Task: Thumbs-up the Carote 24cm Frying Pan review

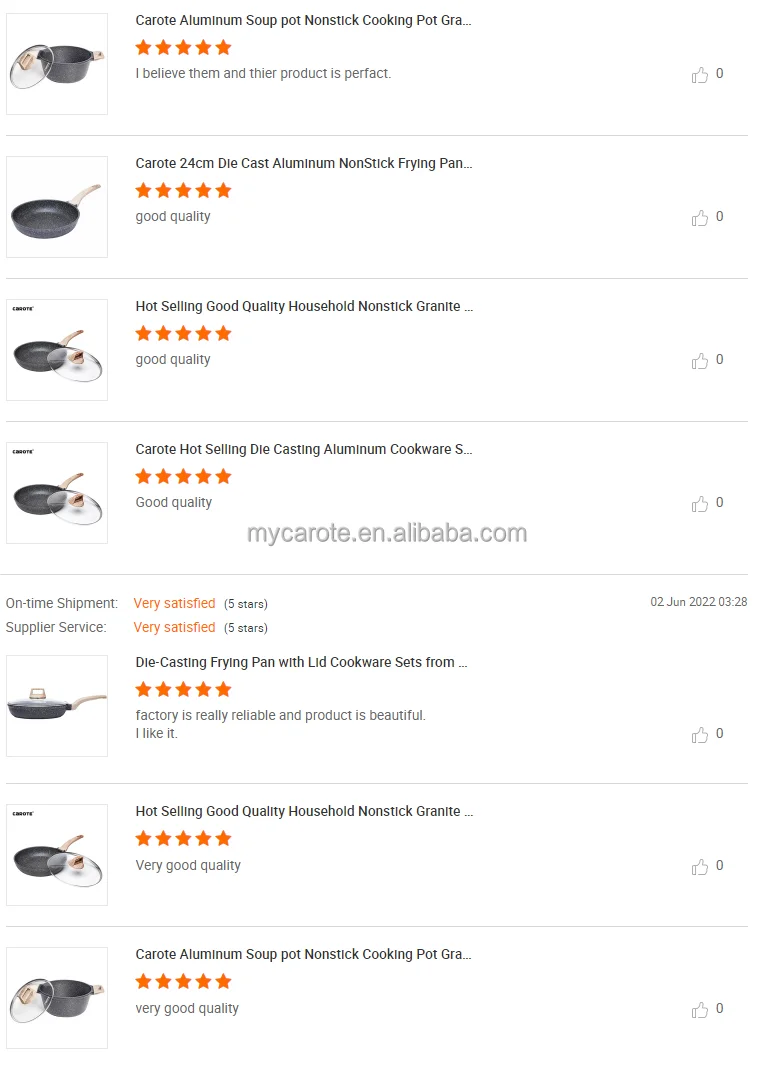Action: [x=700, y=218]
